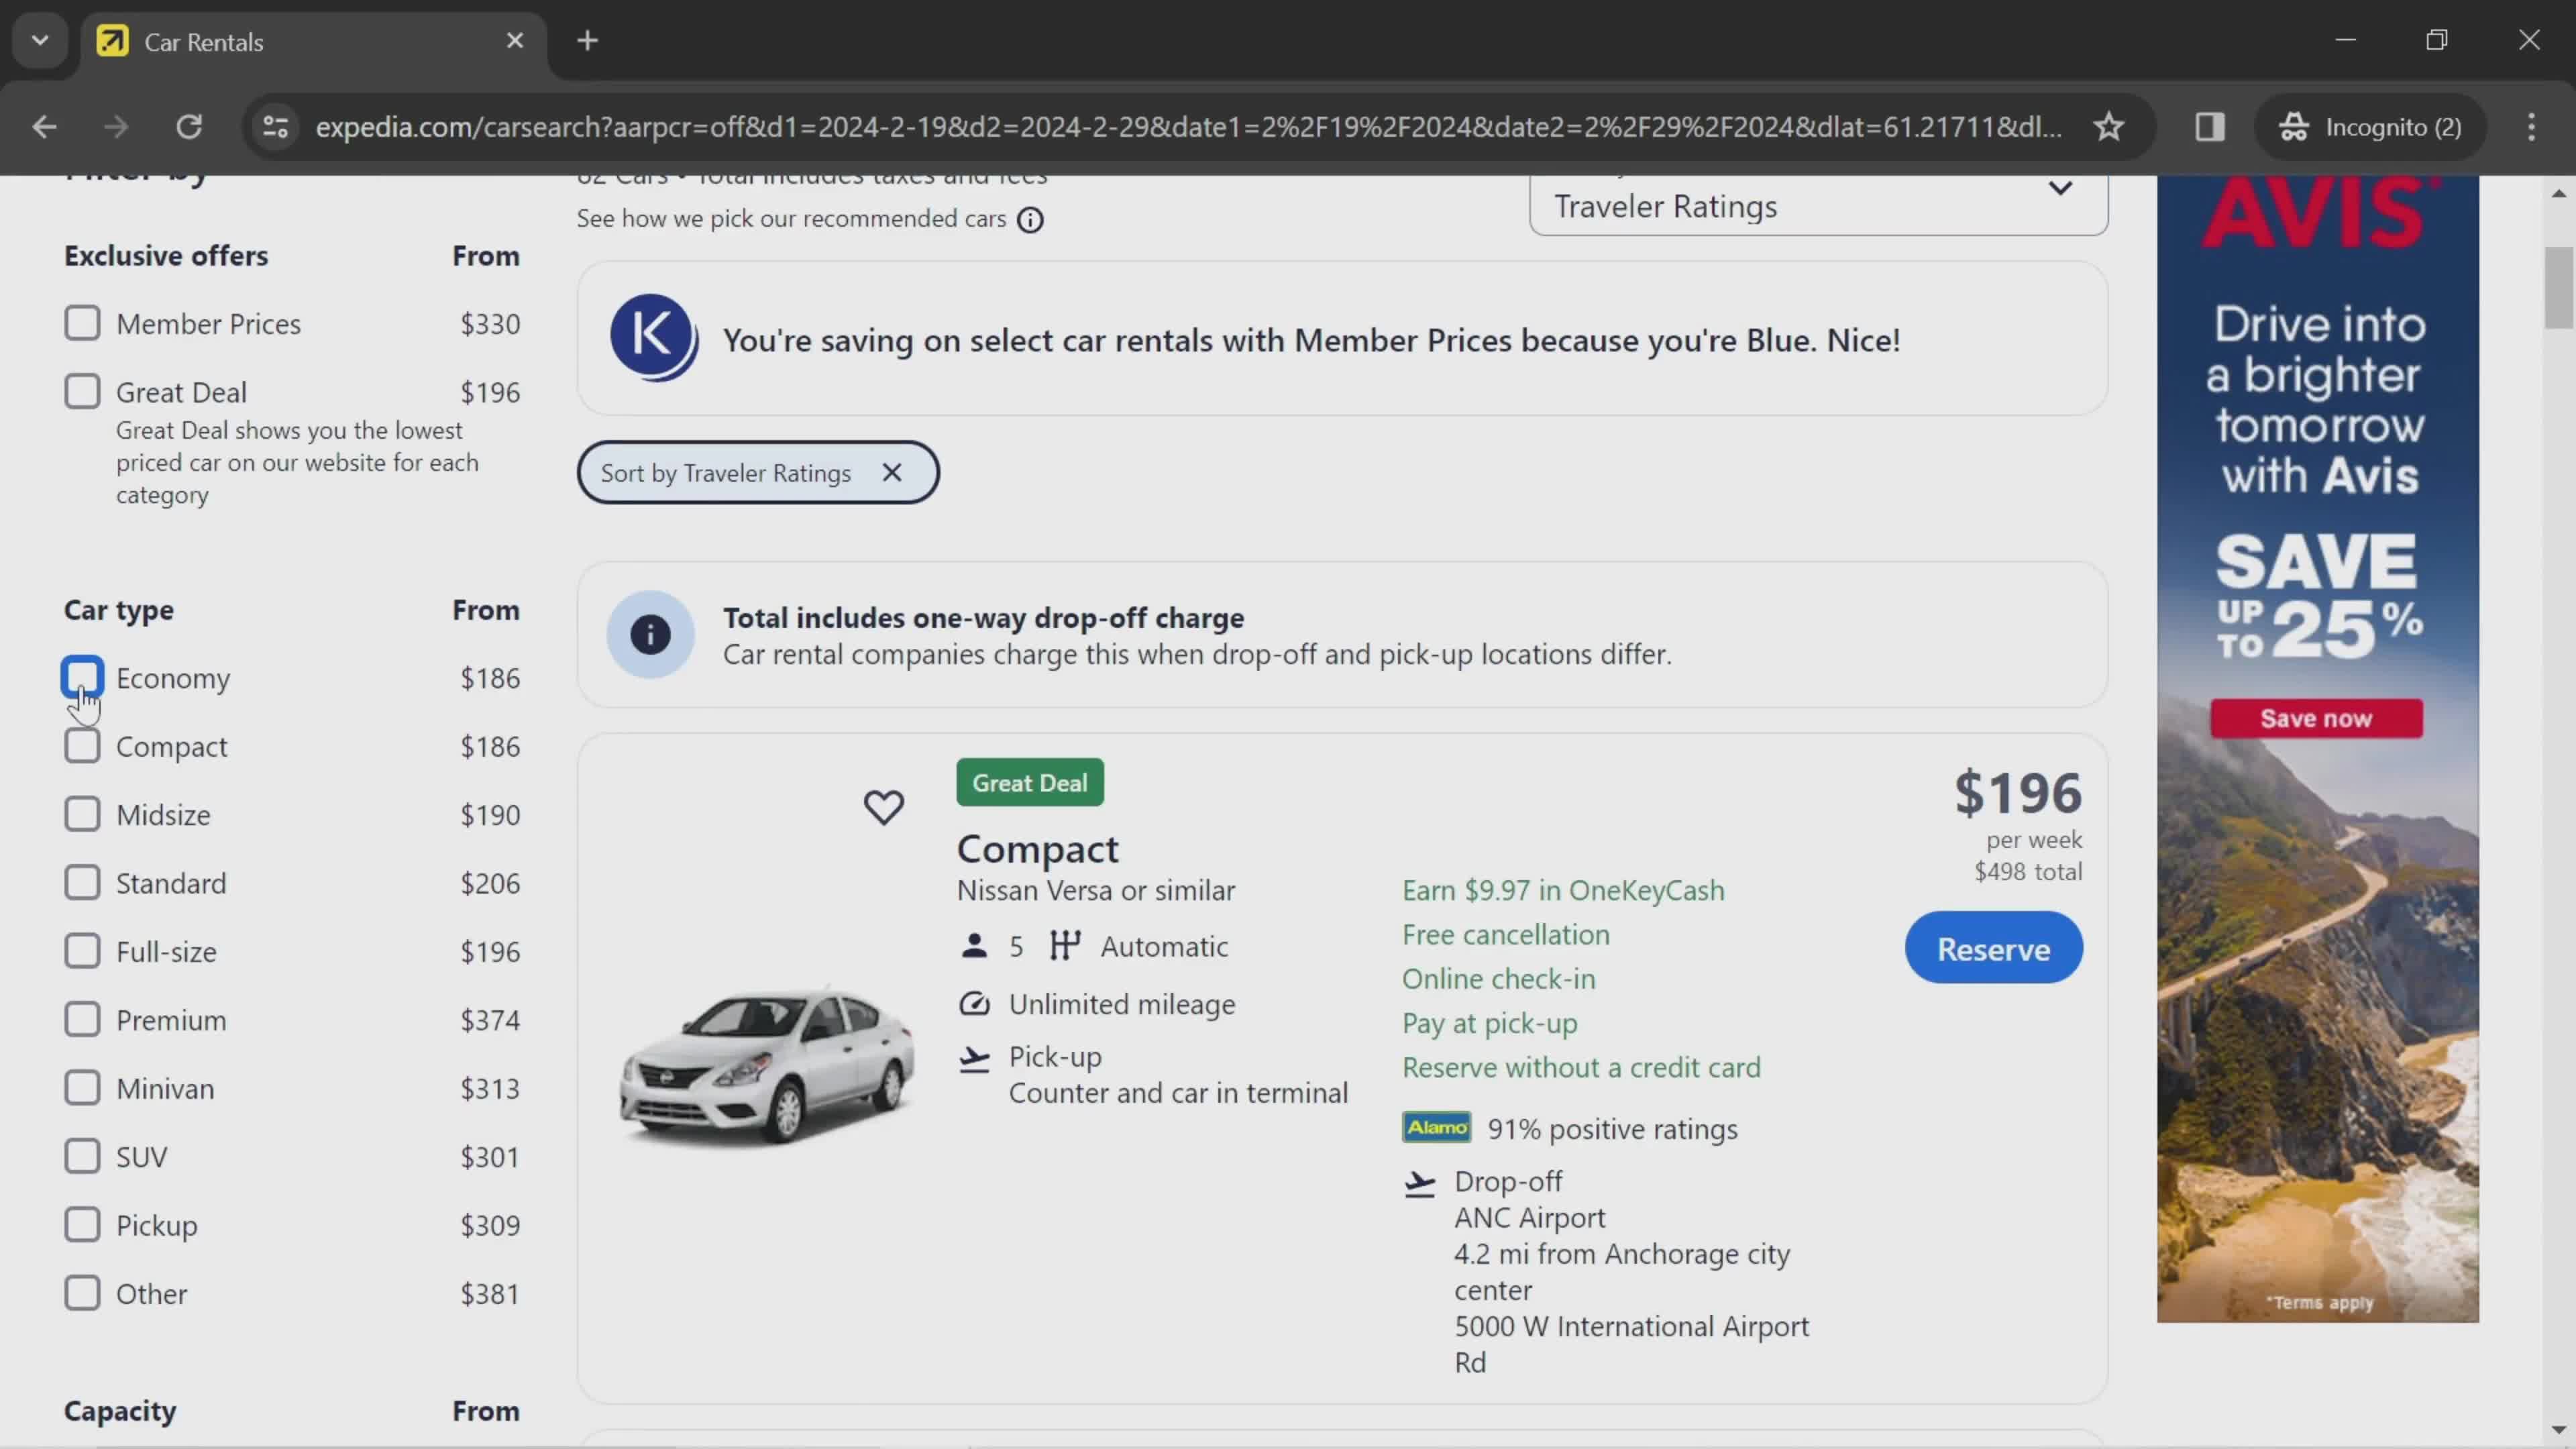2576x1449 pixels.
Task: Go back to the previous page
Action: pos(44,127)
